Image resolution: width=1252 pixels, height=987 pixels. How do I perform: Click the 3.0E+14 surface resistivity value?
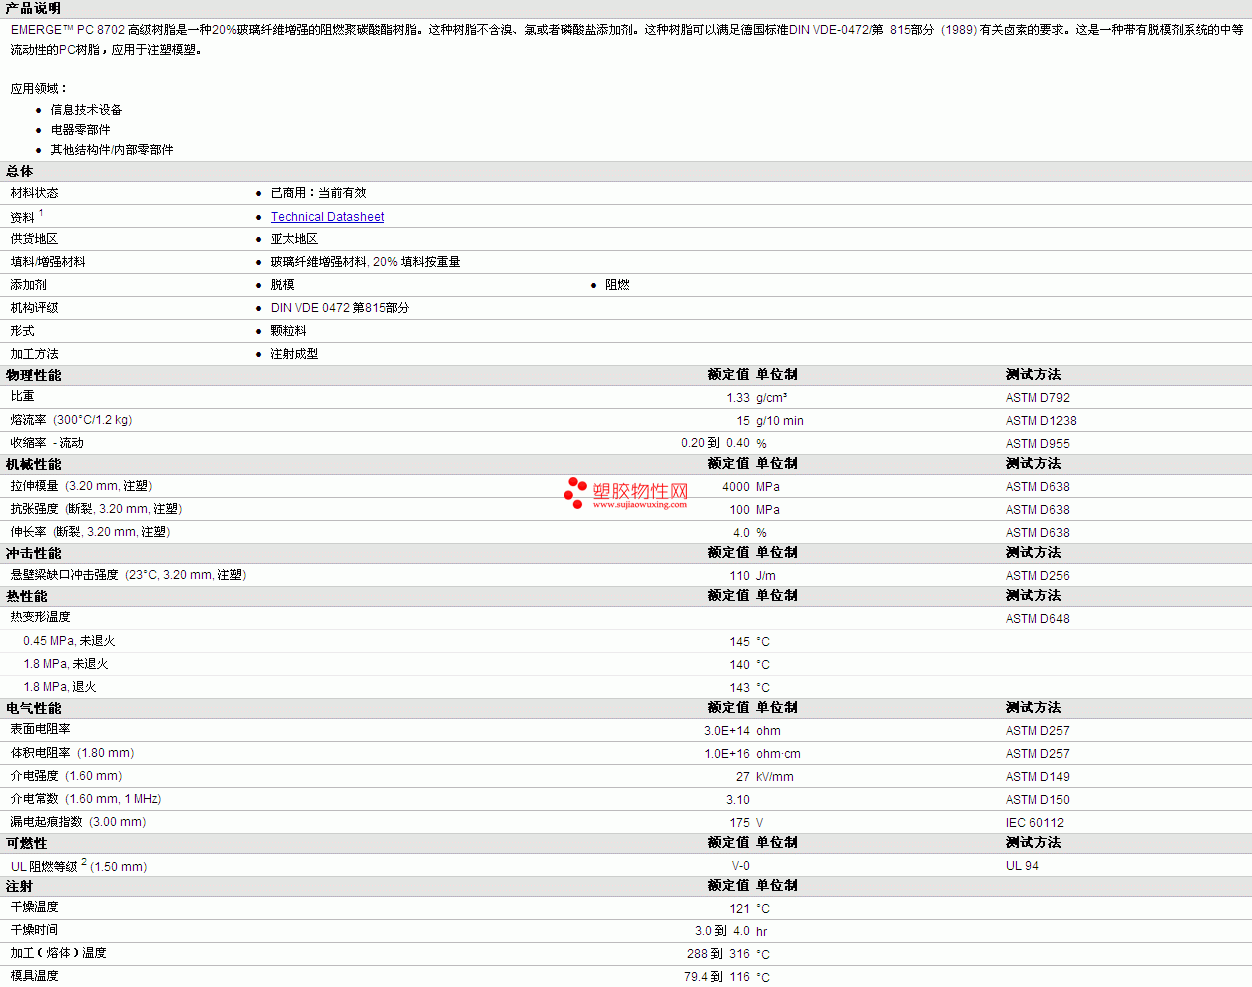click(727, 731)
